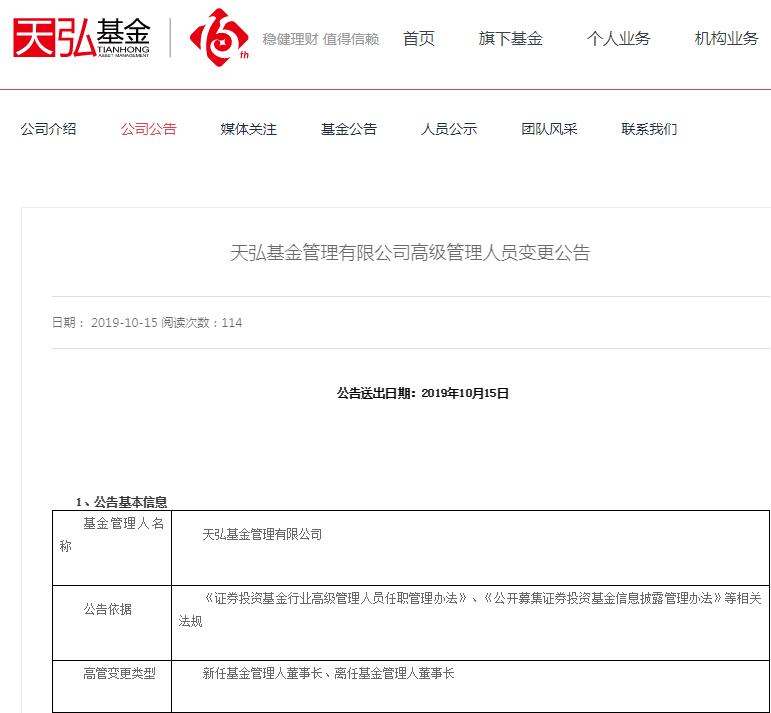The height and width of the screenshot is (713, 771).
Task: Click the slogan 稳健理财 值得信赖
Action: pos(321,39)
